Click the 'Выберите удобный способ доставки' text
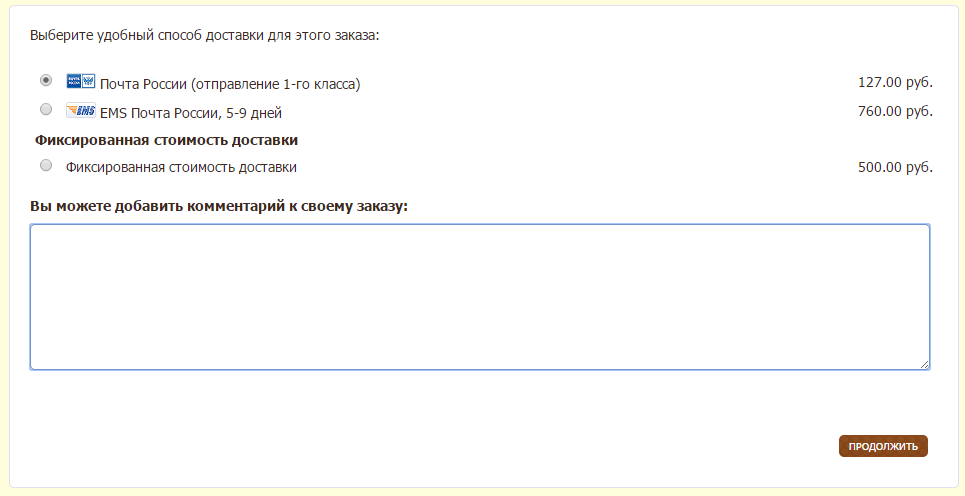The image size is (965, 496). click(x=205, y=35)
